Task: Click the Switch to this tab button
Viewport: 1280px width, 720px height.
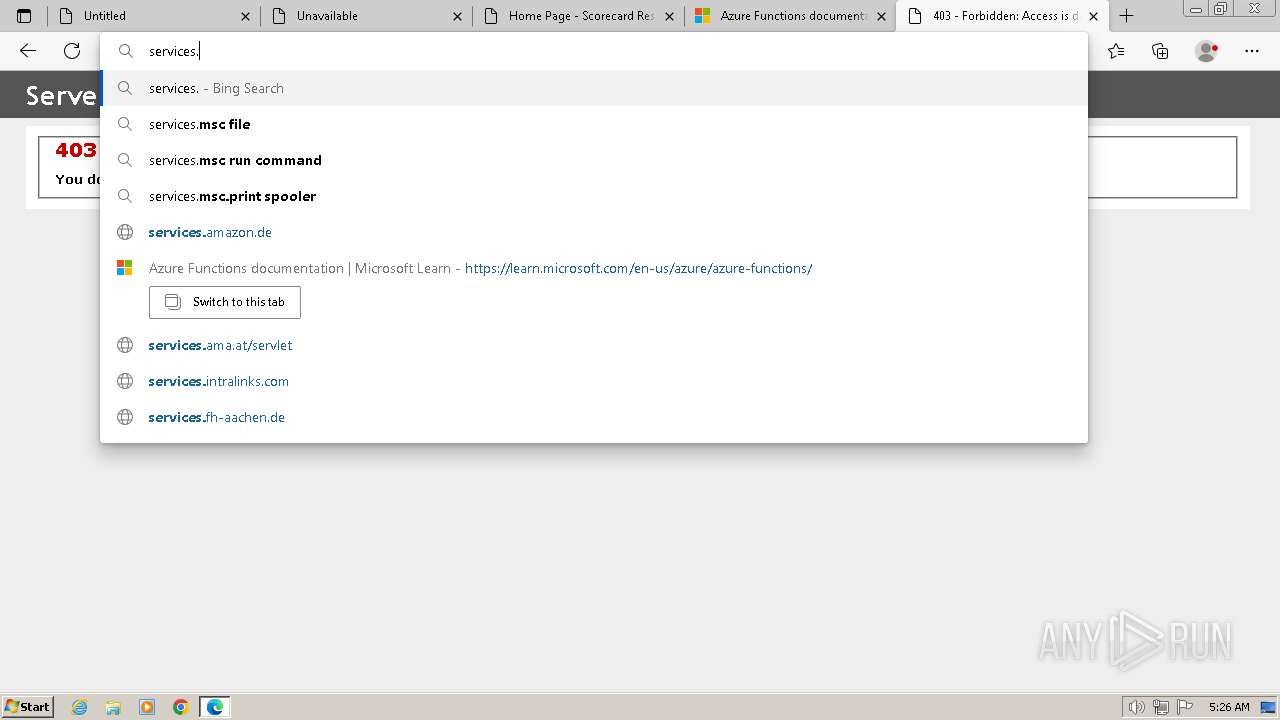Action: click(225, 302)
